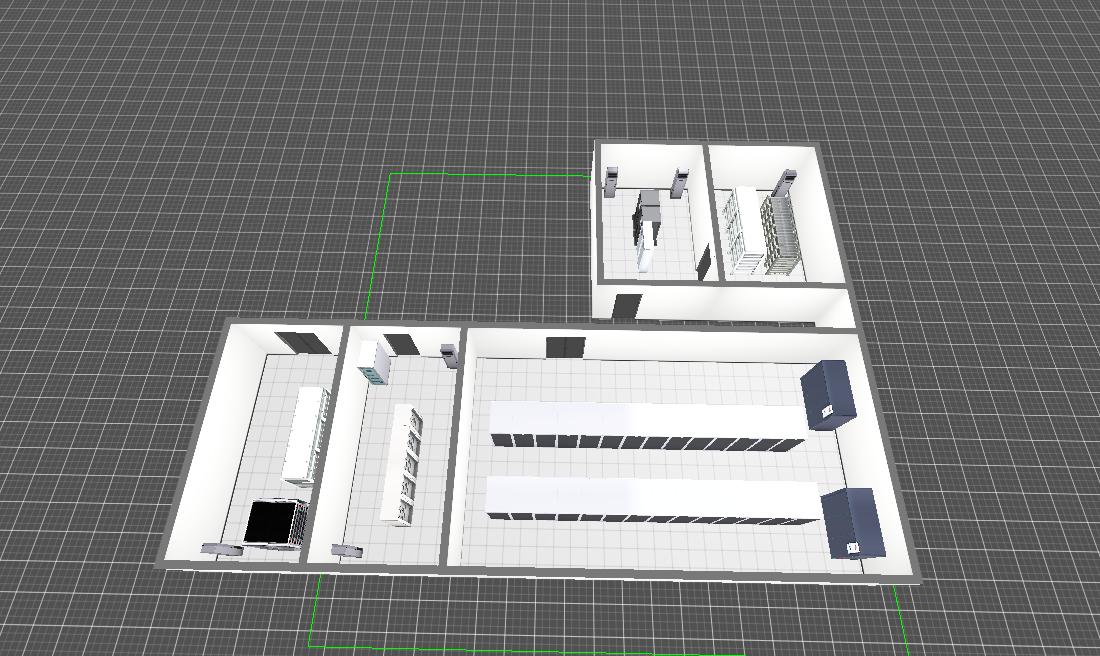1100x656 pixels.
Task: Click the upper dark blue cabinet
Action: click(829, 394)
